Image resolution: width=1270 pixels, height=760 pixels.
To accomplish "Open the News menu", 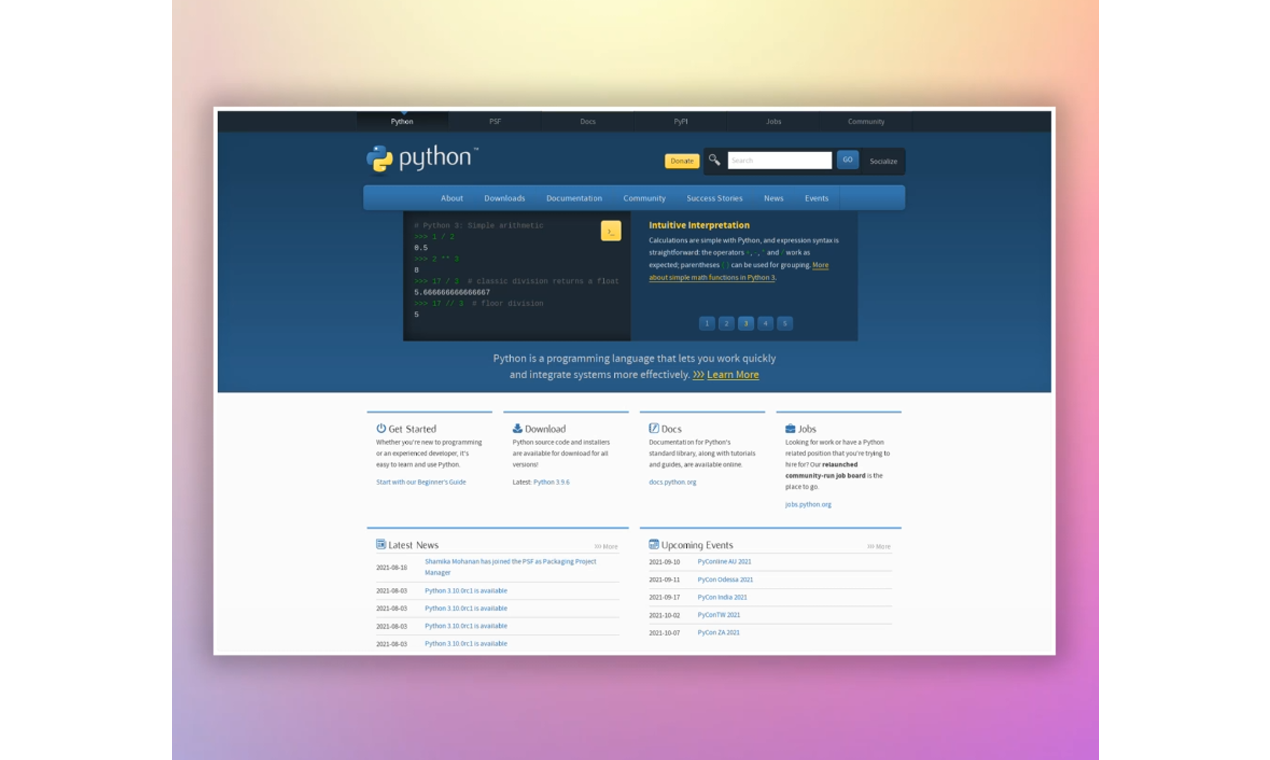I will tap(774, 198).
